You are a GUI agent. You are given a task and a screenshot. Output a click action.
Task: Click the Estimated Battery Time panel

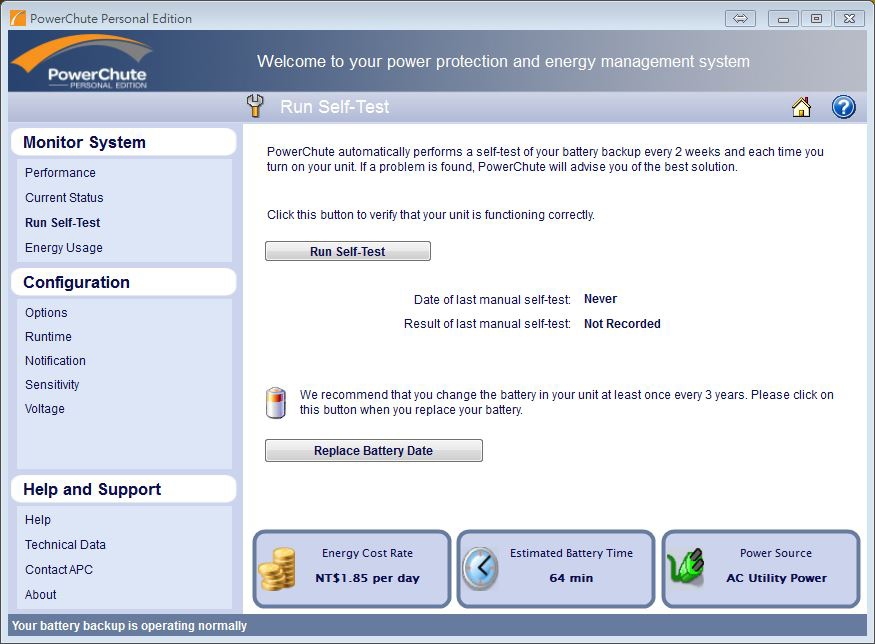(556, 569)
